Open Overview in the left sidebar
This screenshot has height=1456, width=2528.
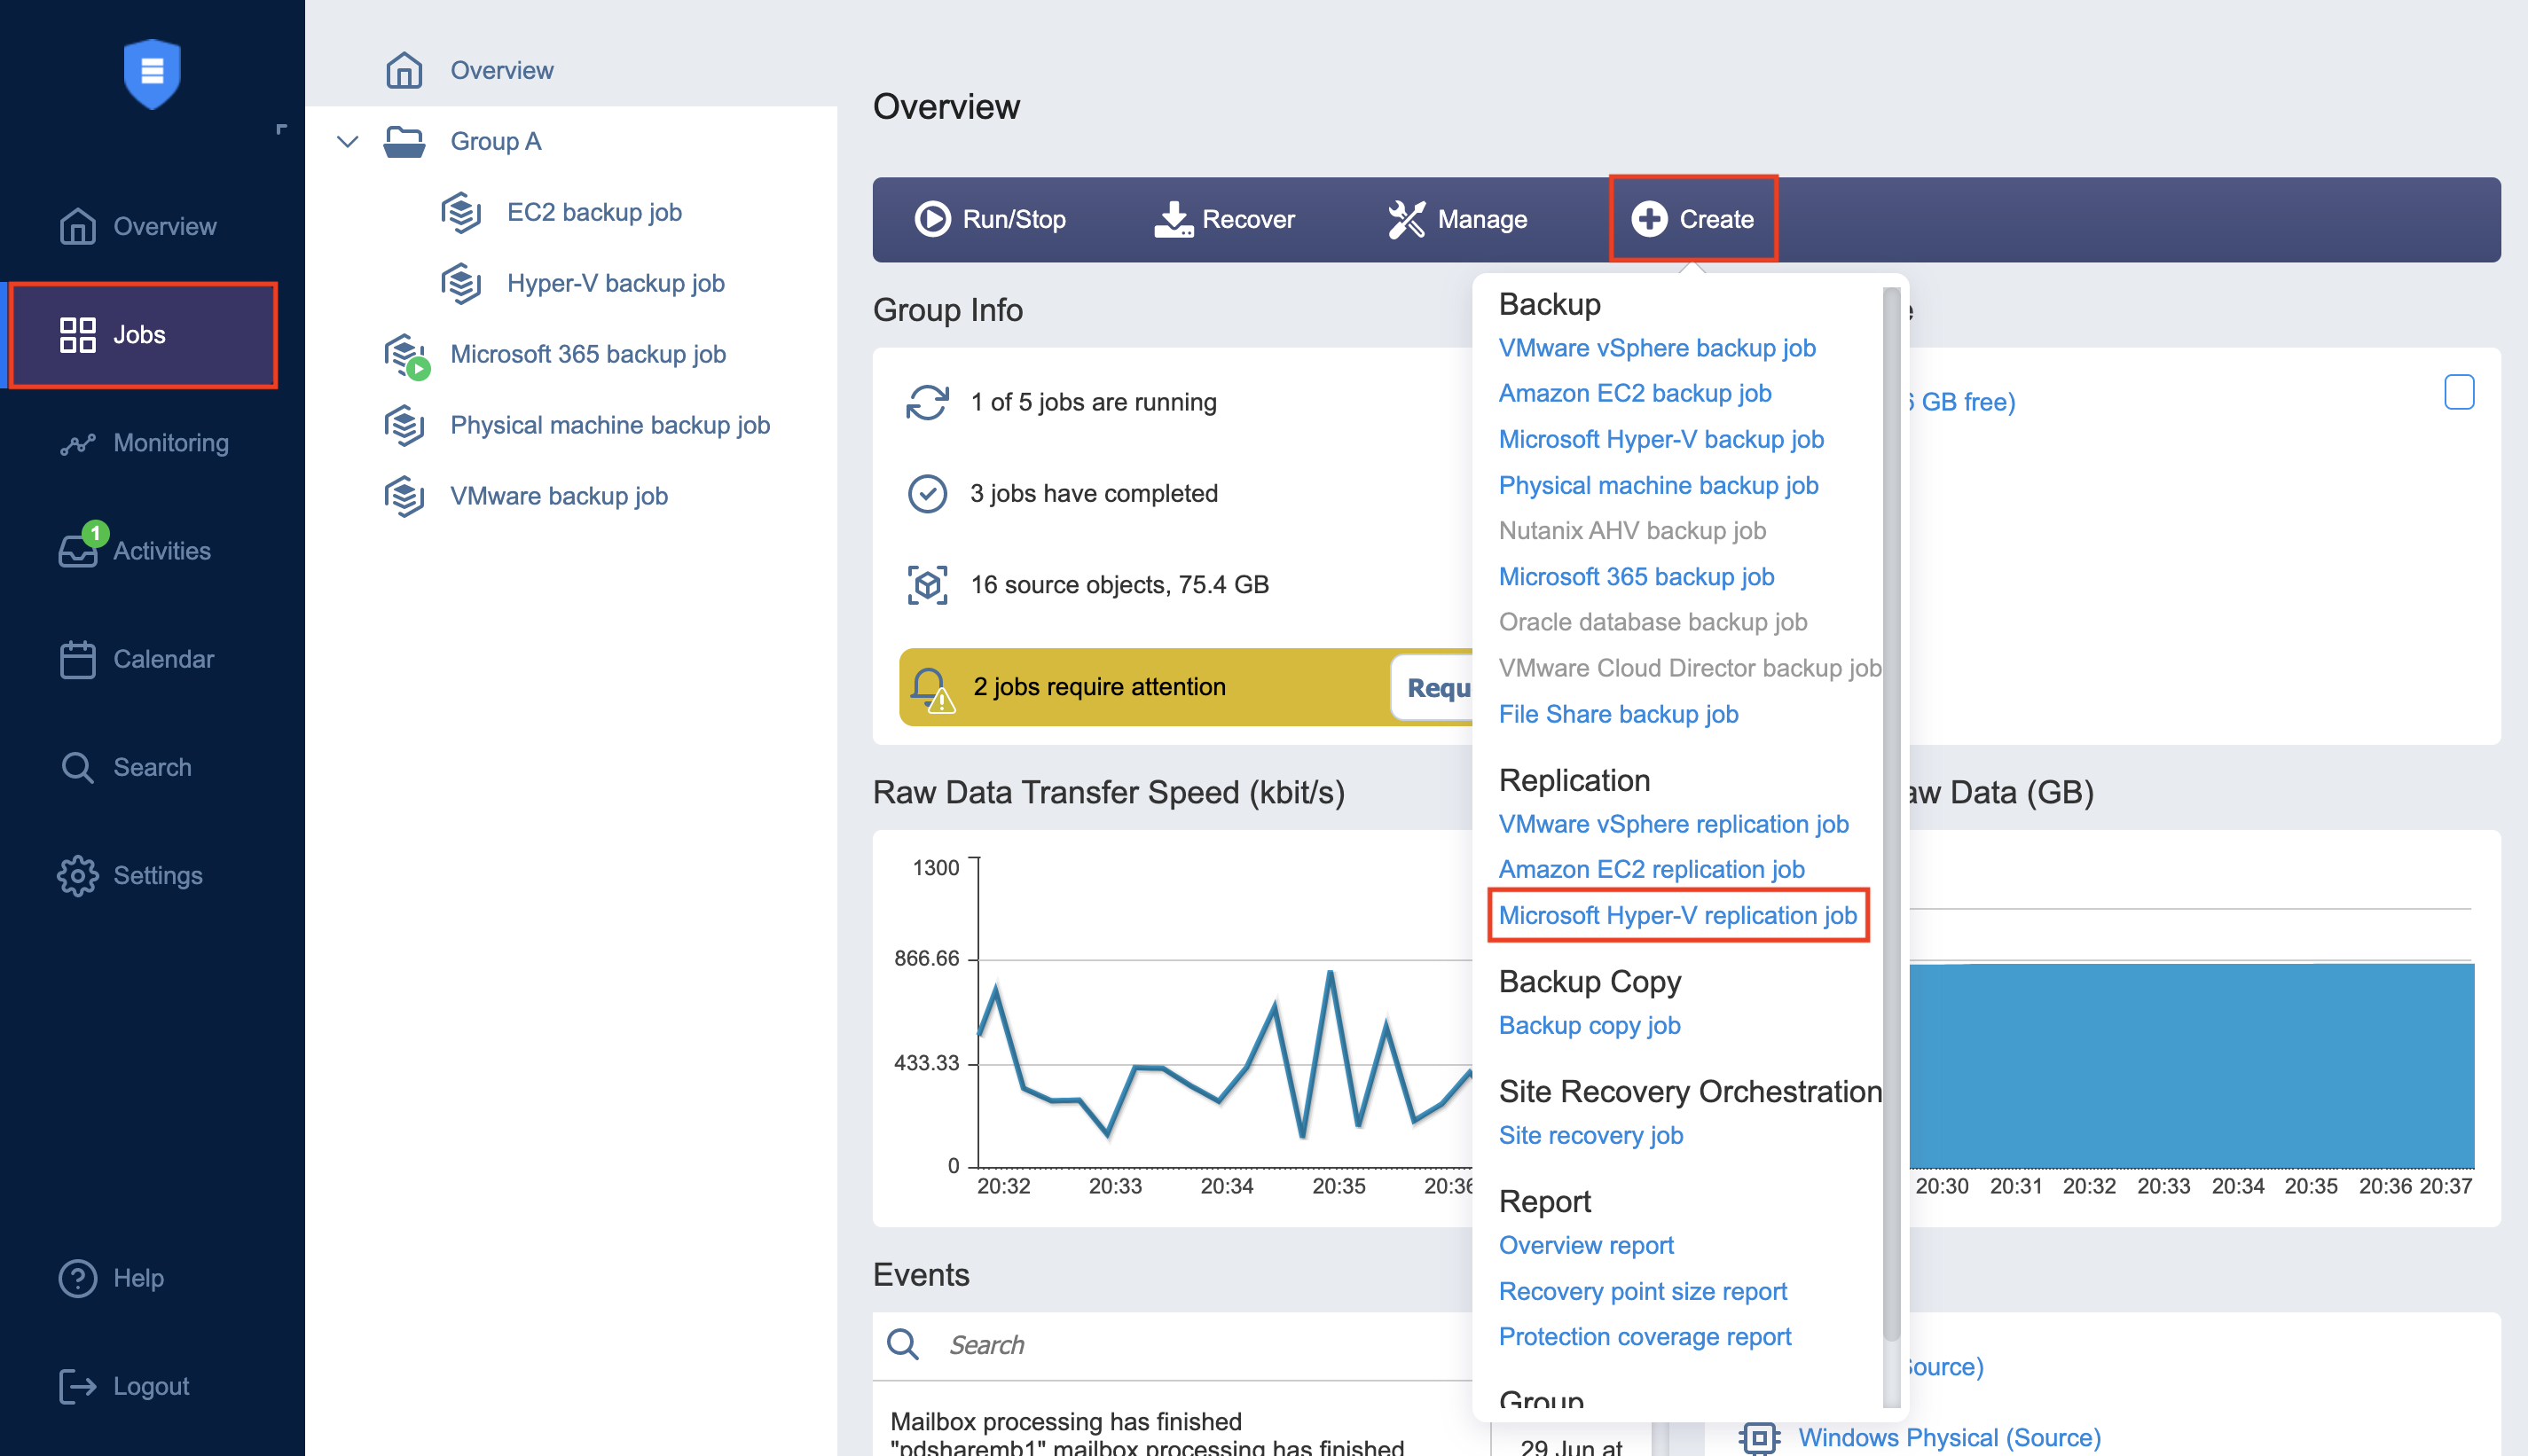(x=138, y=226)
